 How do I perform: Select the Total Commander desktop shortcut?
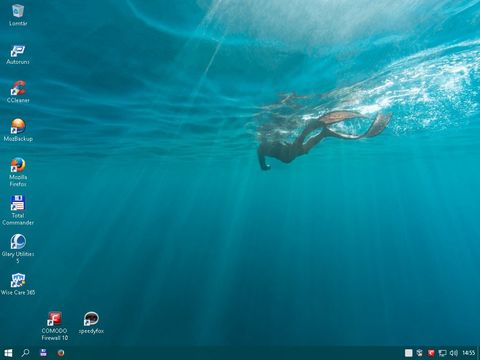(x=18, y=211)
